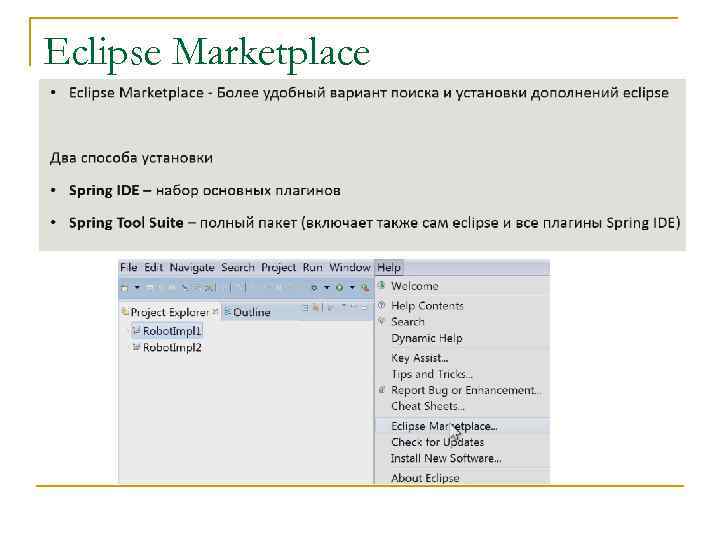Launch Eclipse Marketplace...
Image resolution: width=720 pixels, height=540 pixels.
point(462,426)
